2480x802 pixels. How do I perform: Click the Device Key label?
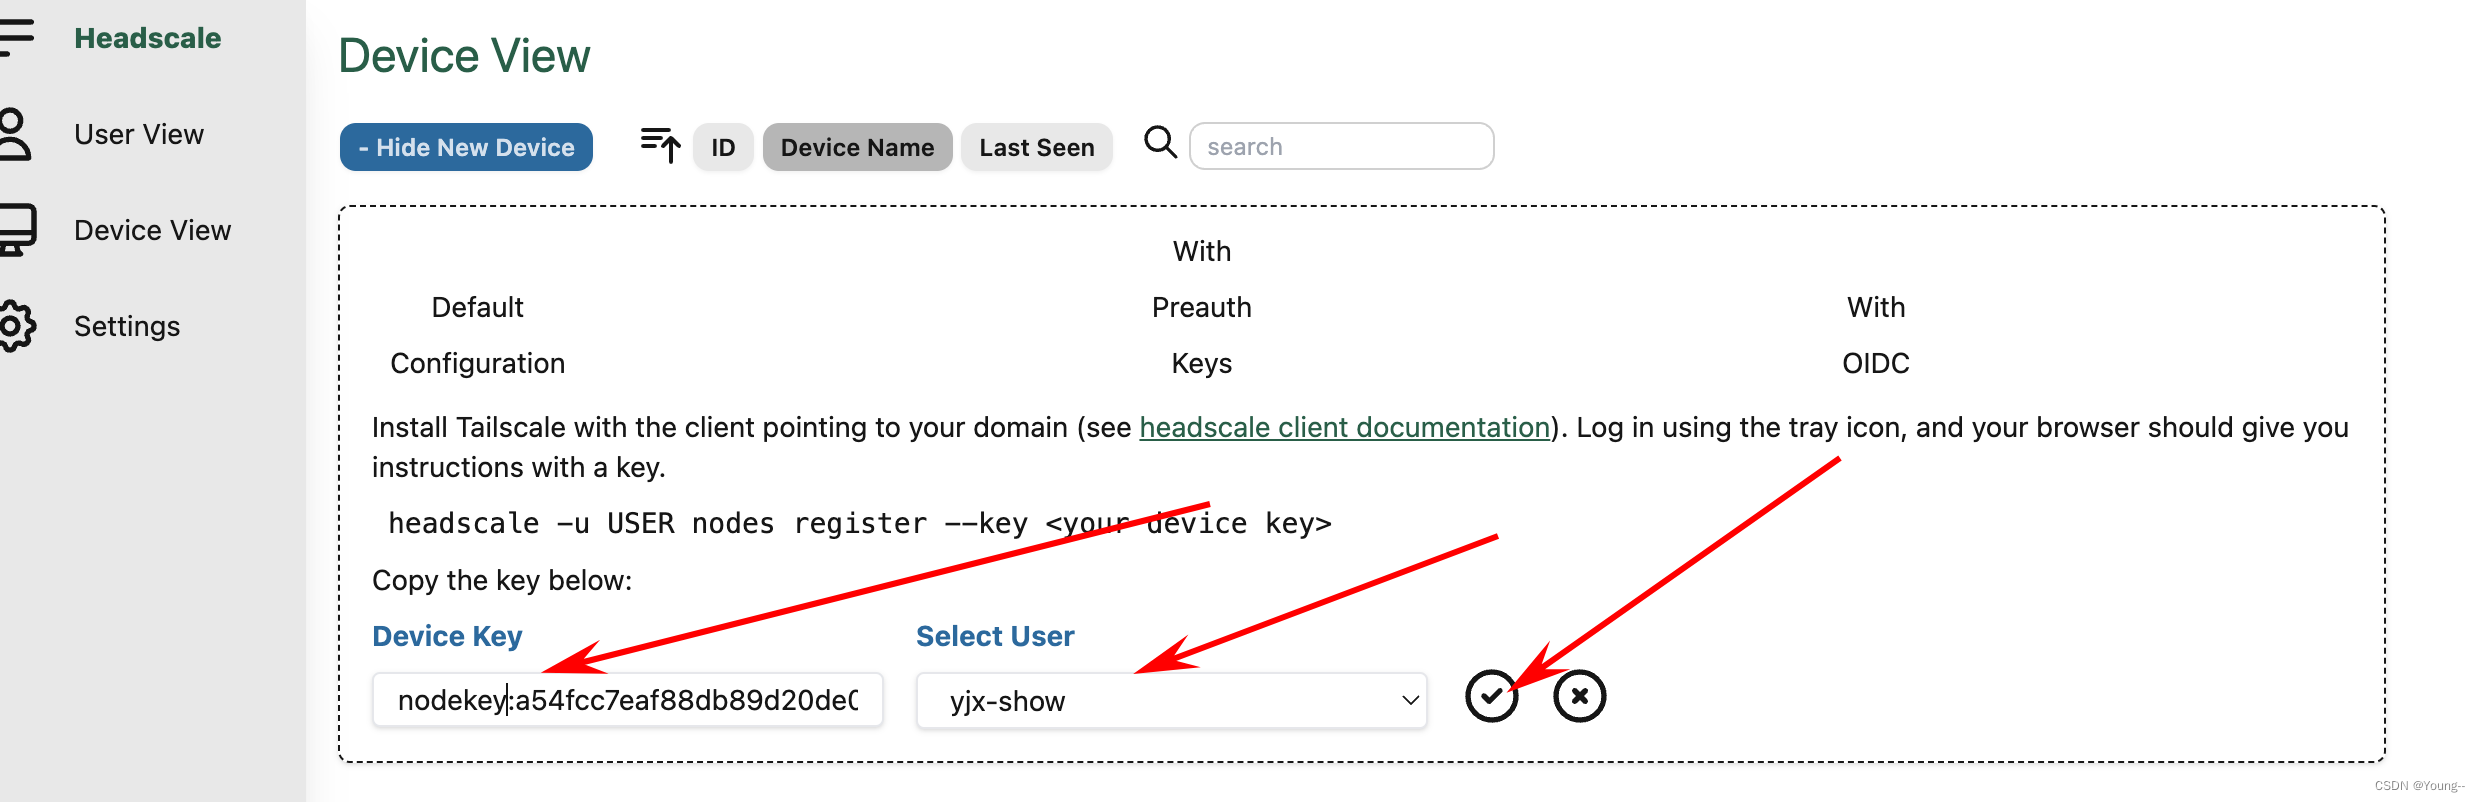coord(447,636)
